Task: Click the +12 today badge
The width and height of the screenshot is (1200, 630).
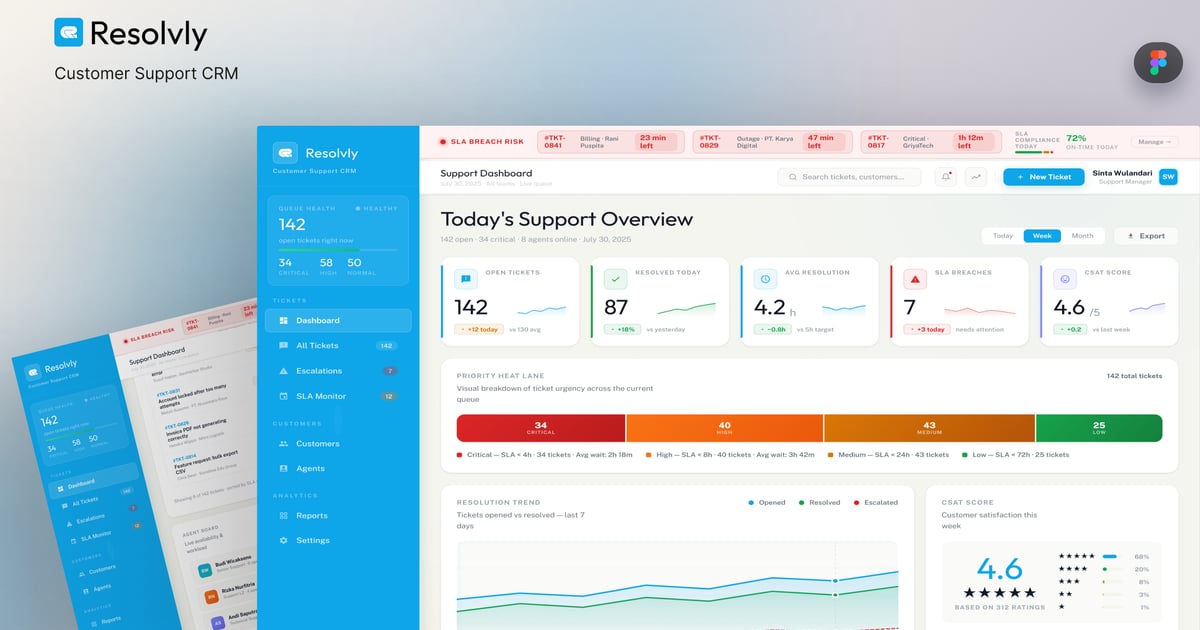Action: click(x=479, y=329)
